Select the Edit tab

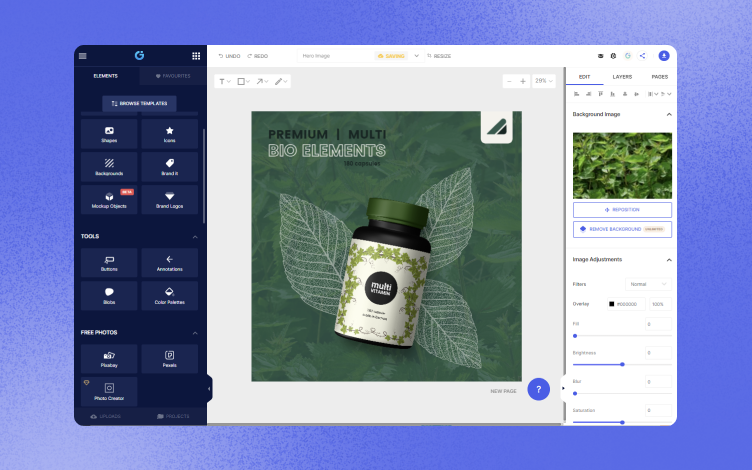point(584,77)
